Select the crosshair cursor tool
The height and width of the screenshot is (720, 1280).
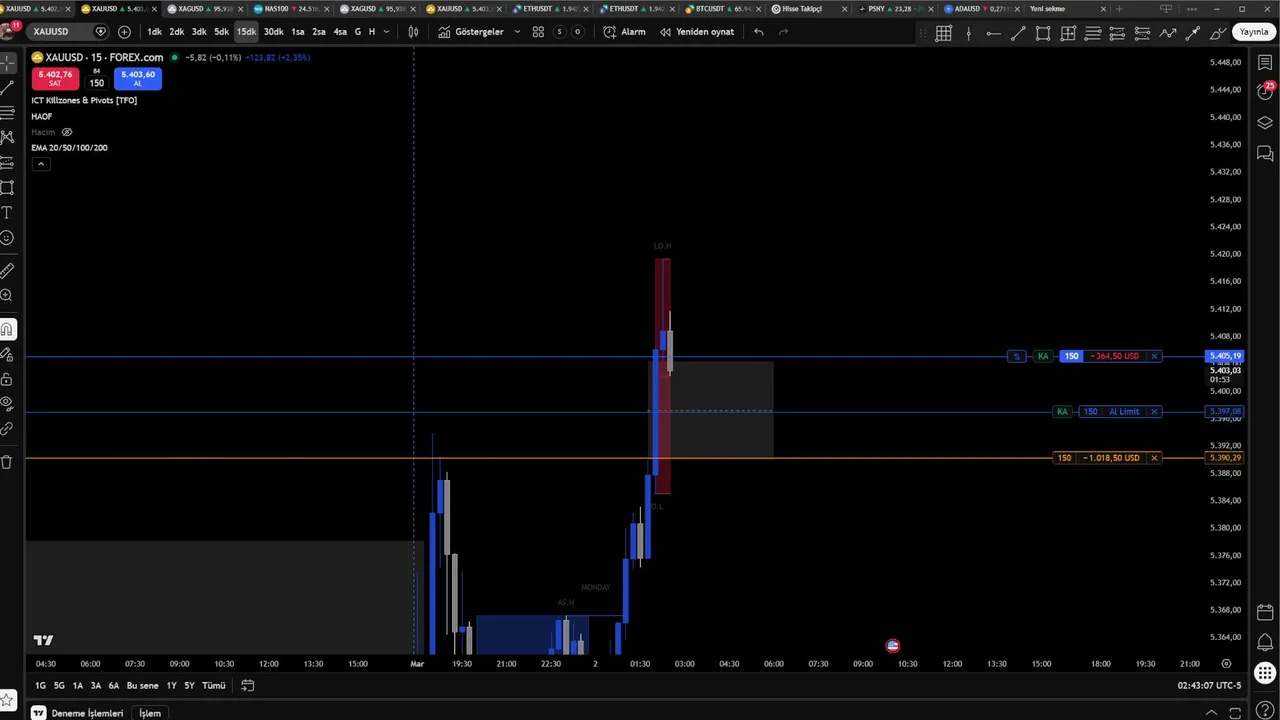point(7,63)
